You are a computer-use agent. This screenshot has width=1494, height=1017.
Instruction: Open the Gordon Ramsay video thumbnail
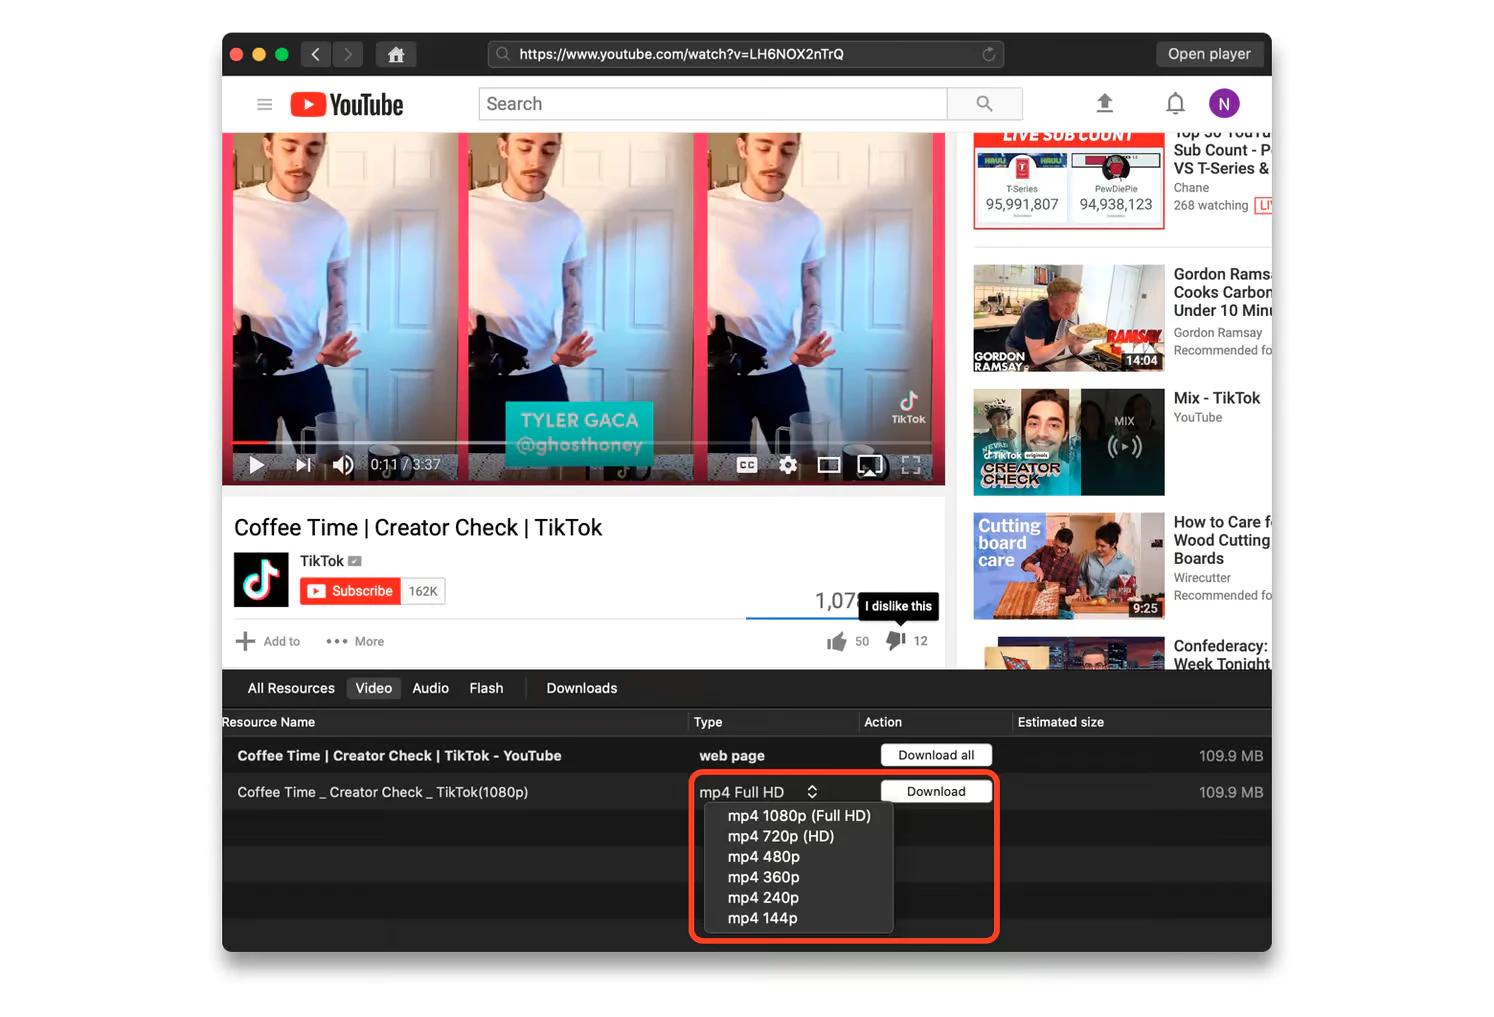coord(1068,318)
